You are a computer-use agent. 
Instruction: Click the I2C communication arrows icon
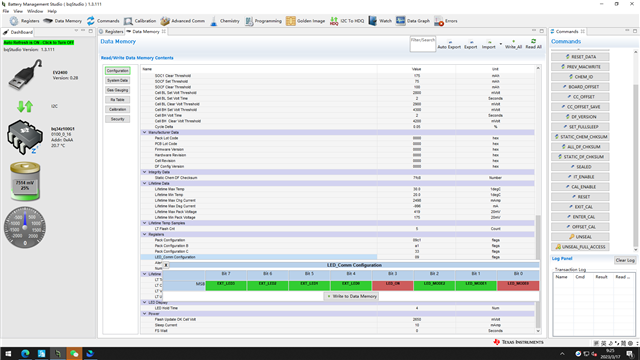[25, 107]
